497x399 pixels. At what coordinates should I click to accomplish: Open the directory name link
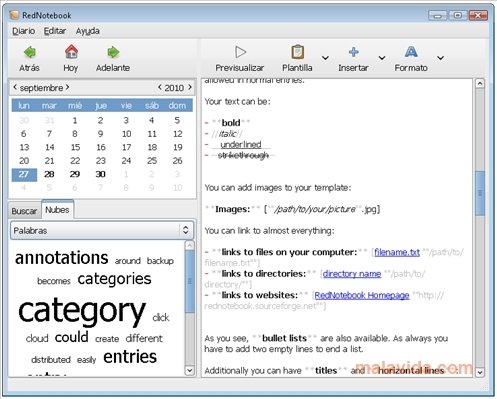click(x=352, y=274)
